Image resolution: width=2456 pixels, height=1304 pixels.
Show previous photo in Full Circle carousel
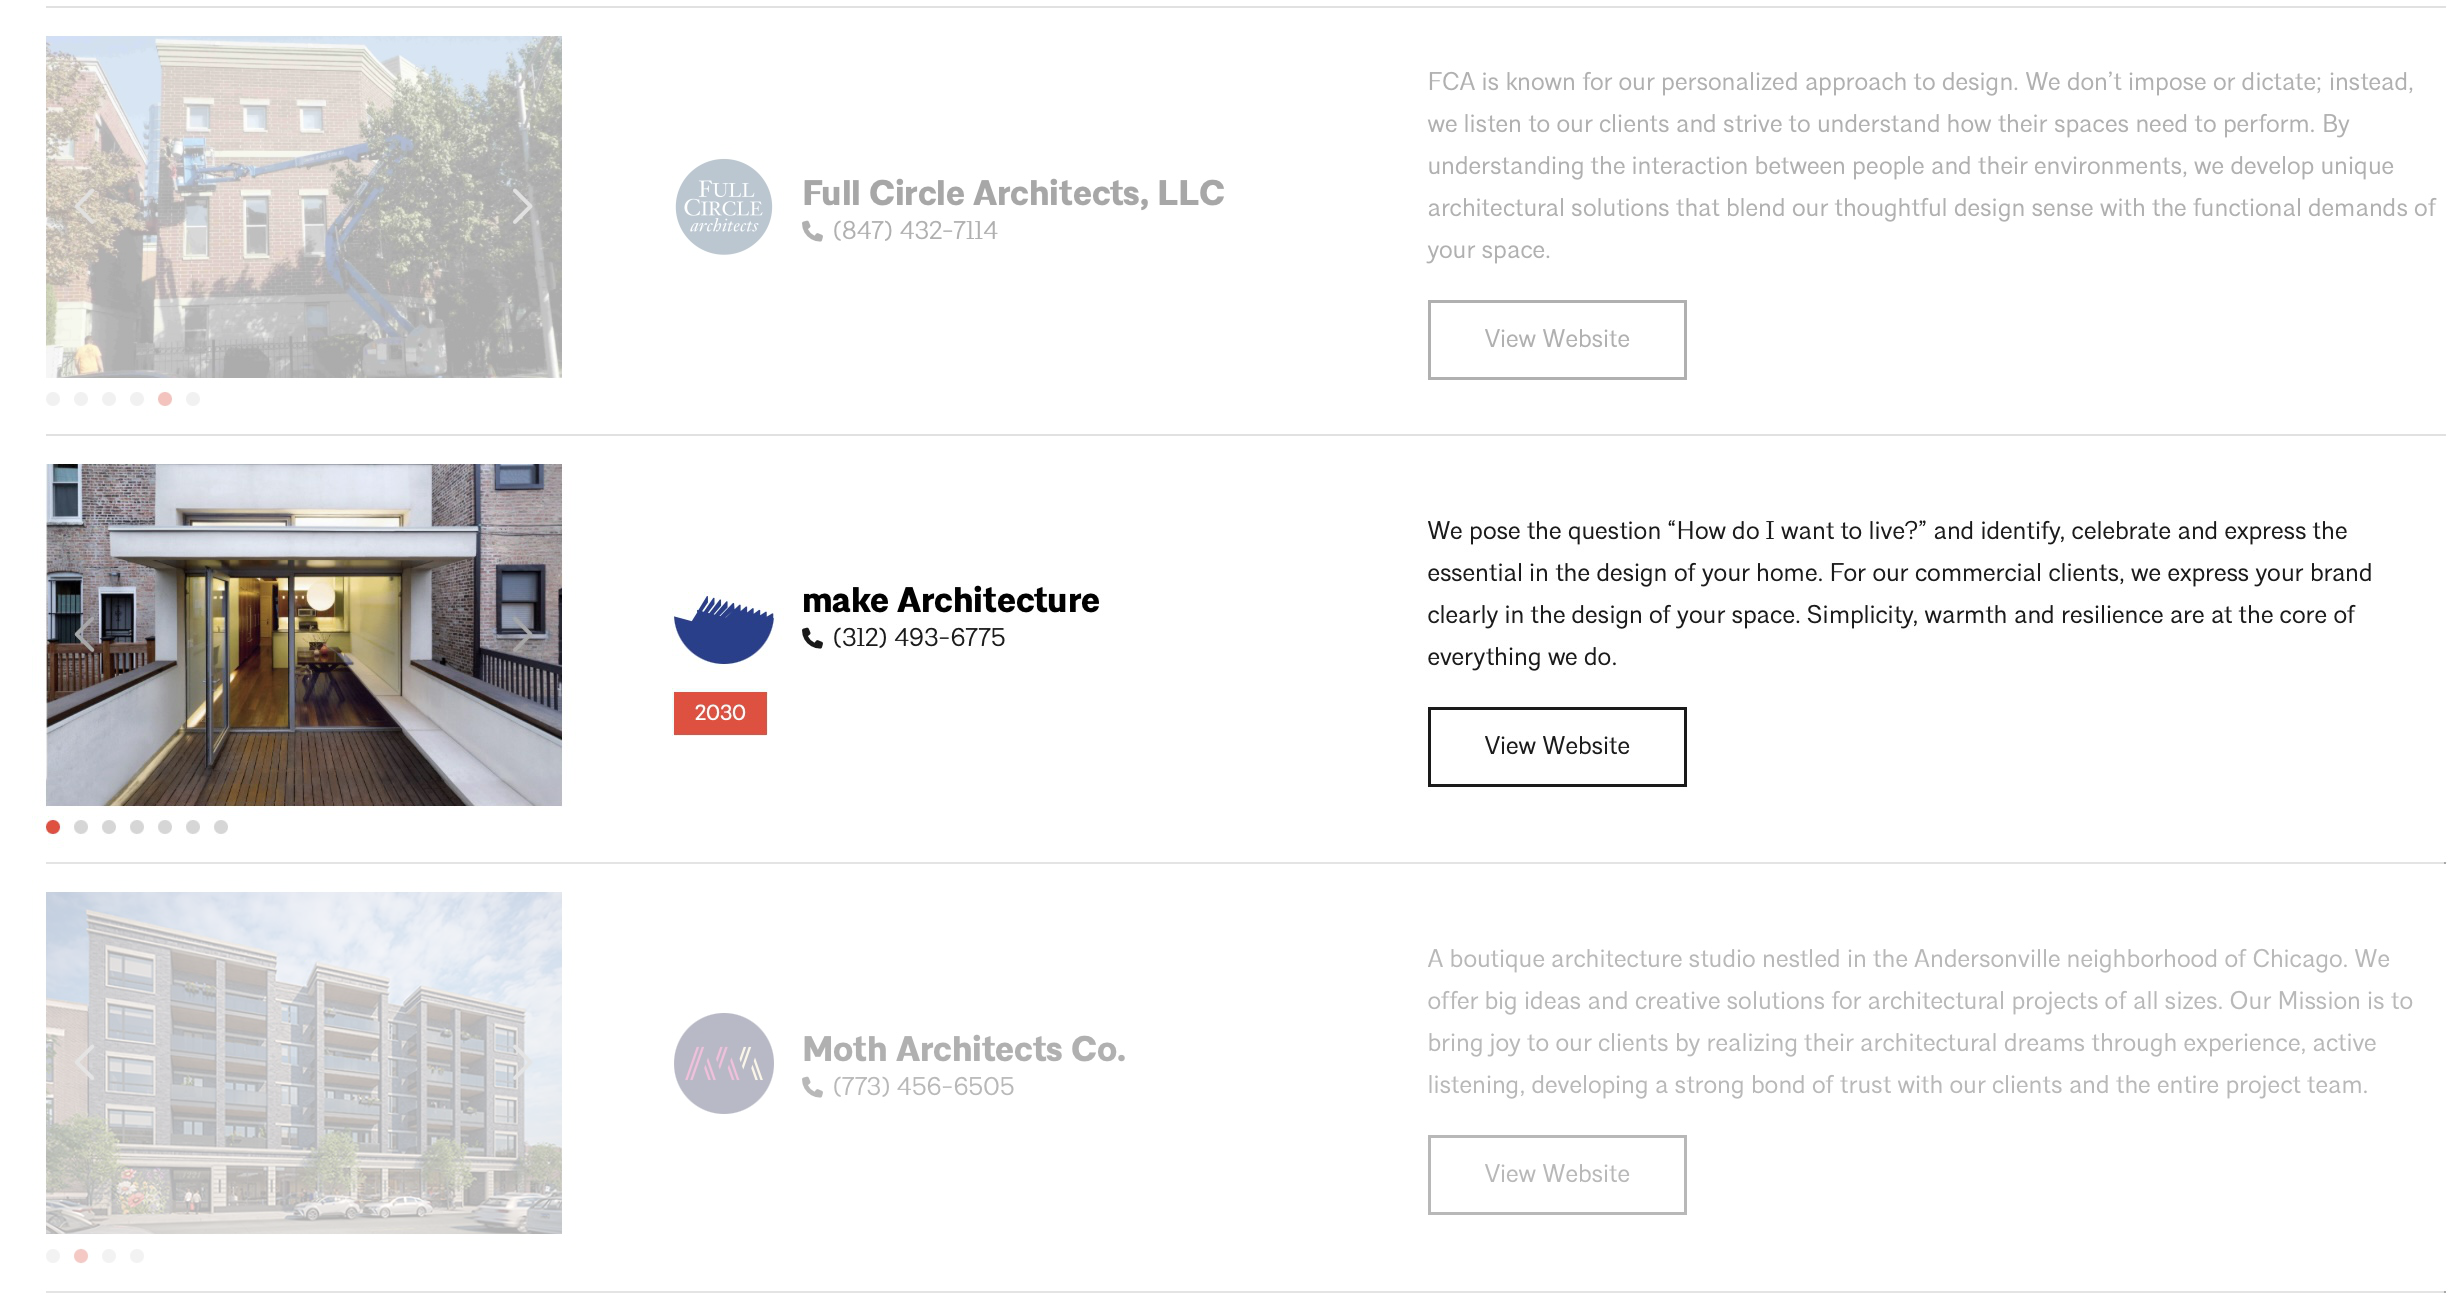click(86, 207)
